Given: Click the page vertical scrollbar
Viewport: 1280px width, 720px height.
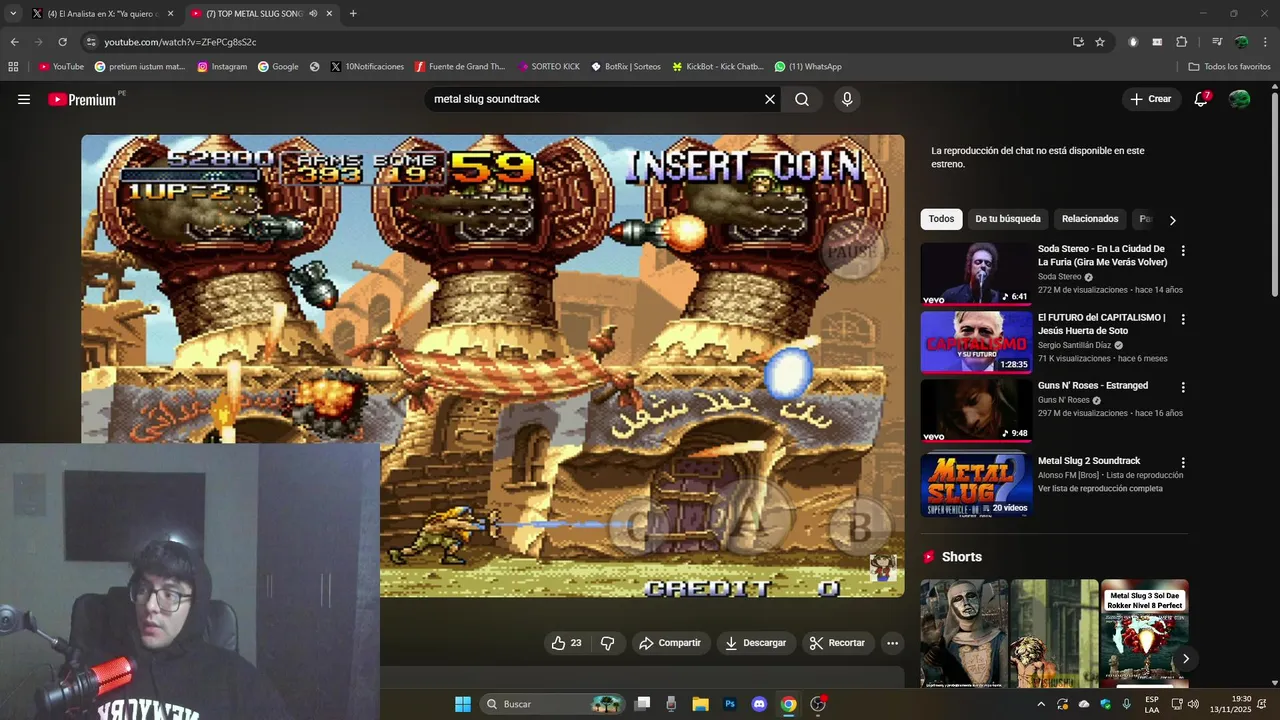Looking at the screenshot, I should [x=1274, y=195].
